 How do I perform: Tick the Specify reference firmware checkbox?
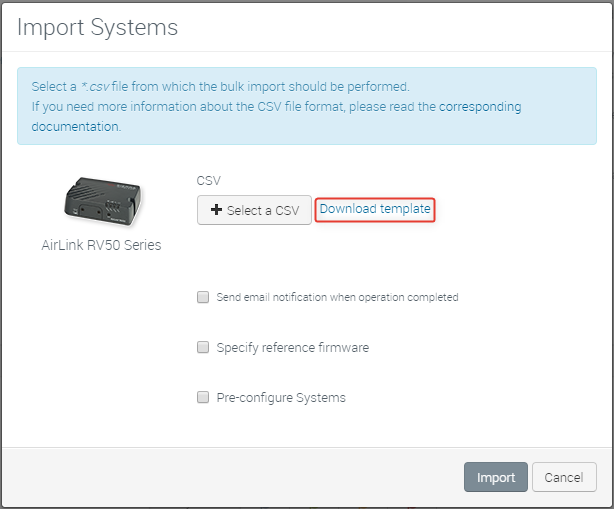click(203, 348)
